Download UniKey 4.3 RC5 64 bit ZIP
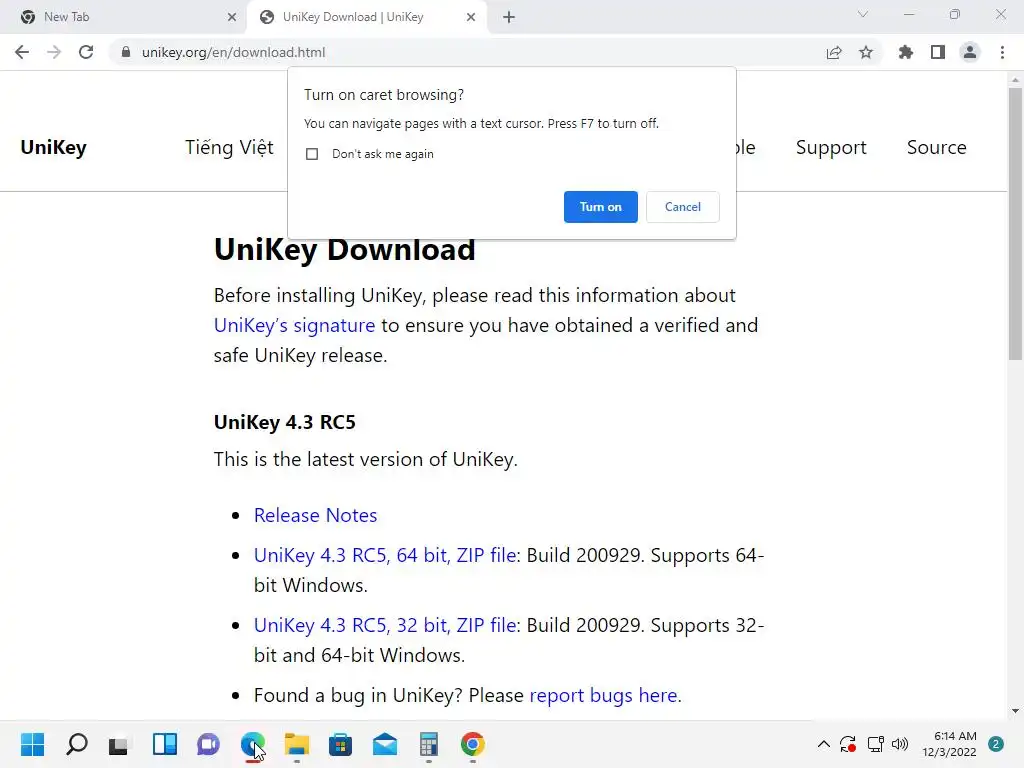Image resolution: width=1024 pixels, height=768 pixels. pos(385,555)
